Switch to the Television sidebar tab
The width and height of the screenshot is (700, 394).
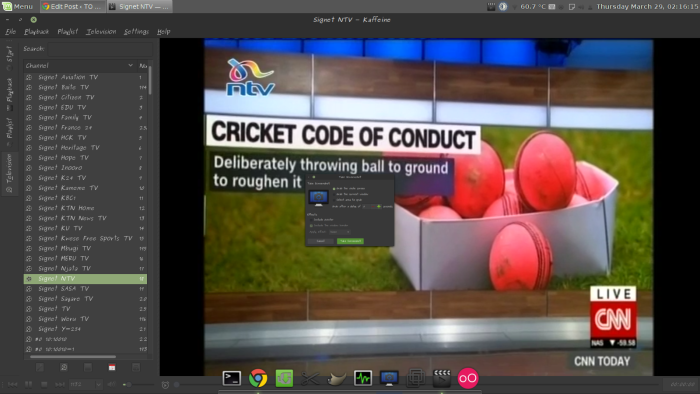9,174
